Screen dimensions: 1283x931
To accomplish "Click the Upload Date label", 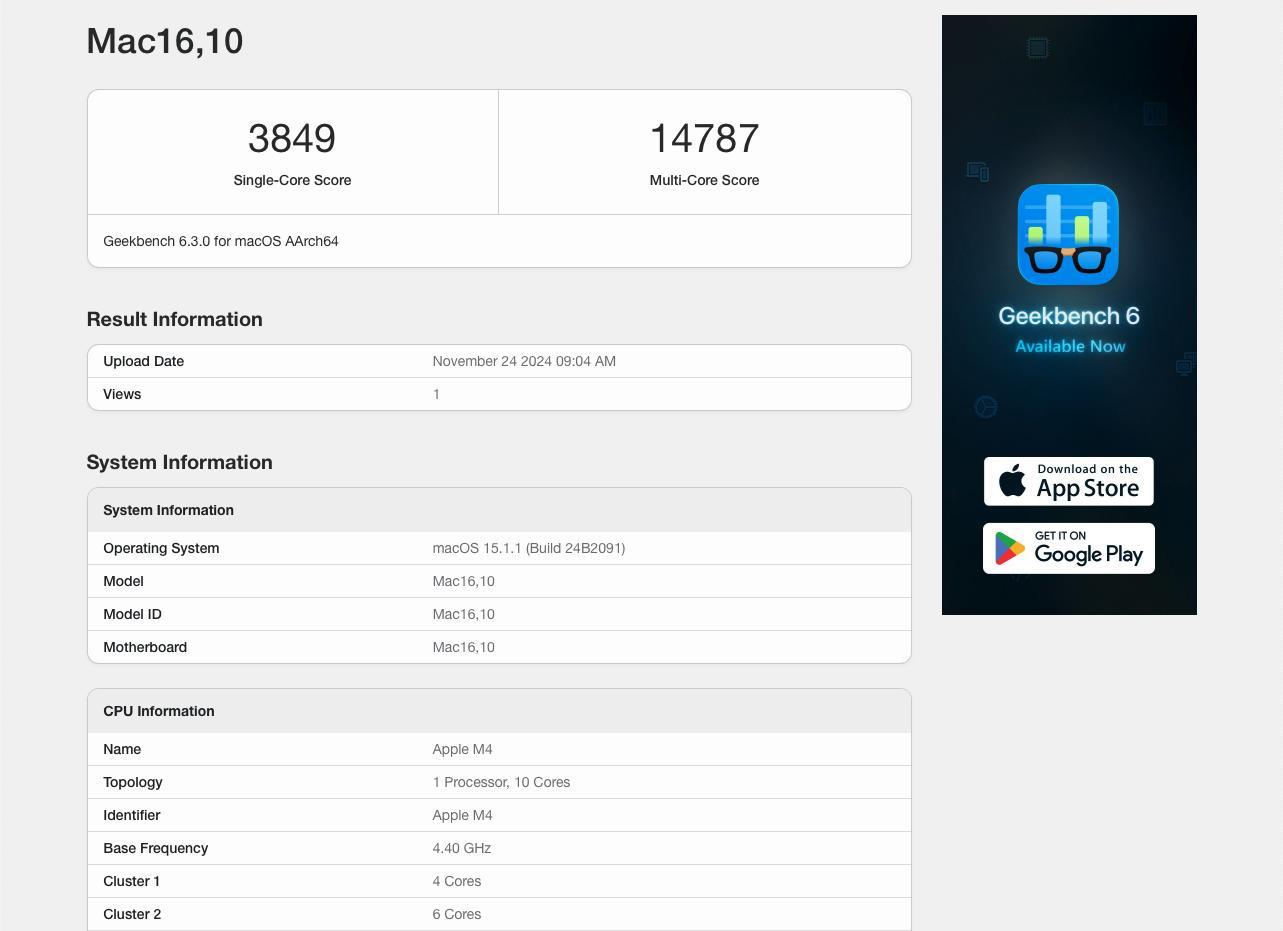I will click(143, 361).
